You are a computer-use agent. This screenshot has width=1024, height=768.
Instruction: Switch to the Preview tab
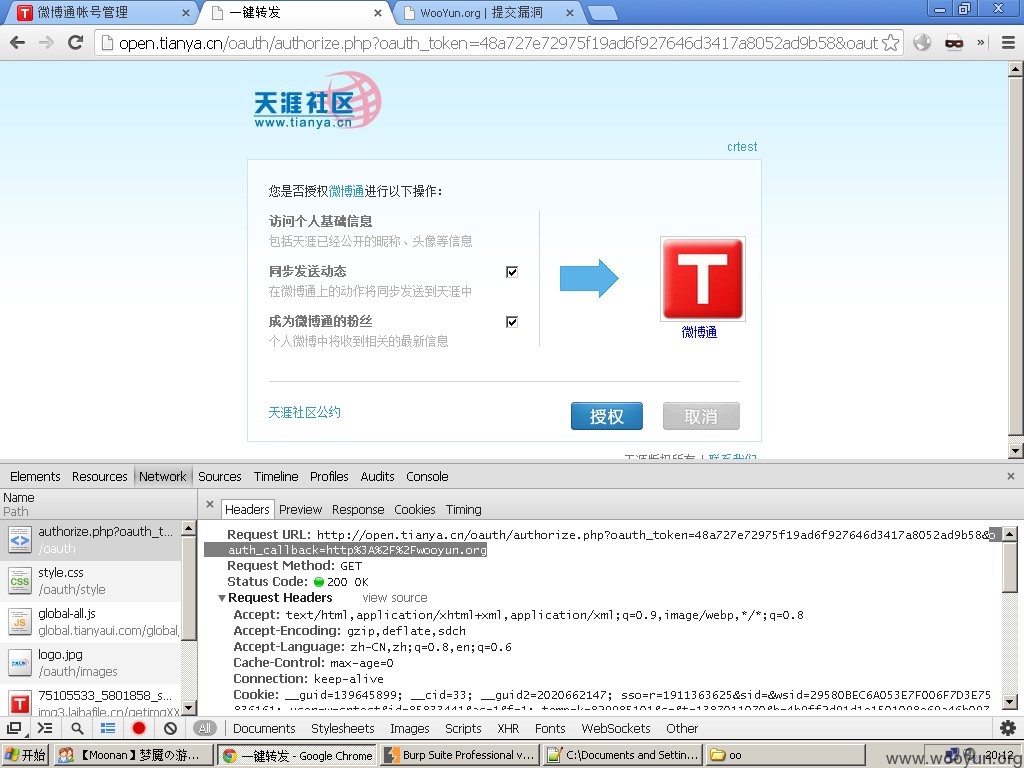click(x=300, y=509)
